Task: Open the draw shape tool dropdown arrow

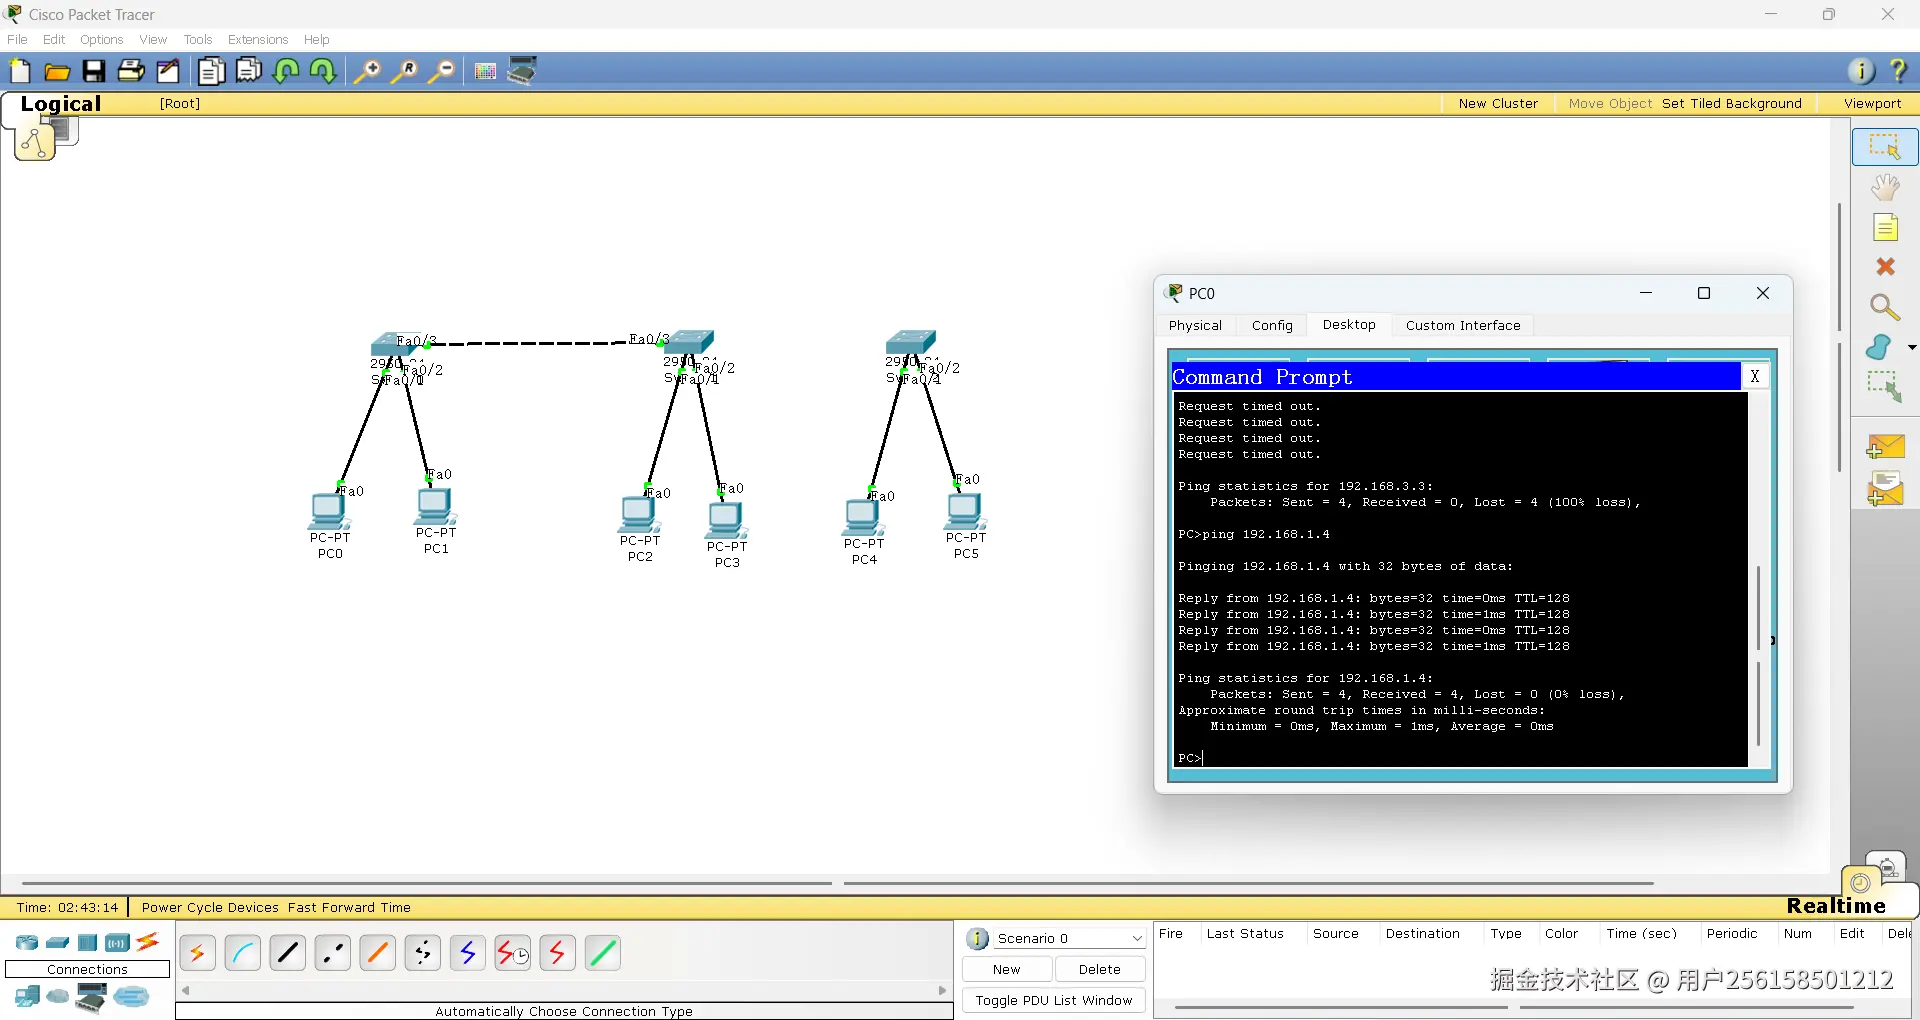Action: (1912, 347)
